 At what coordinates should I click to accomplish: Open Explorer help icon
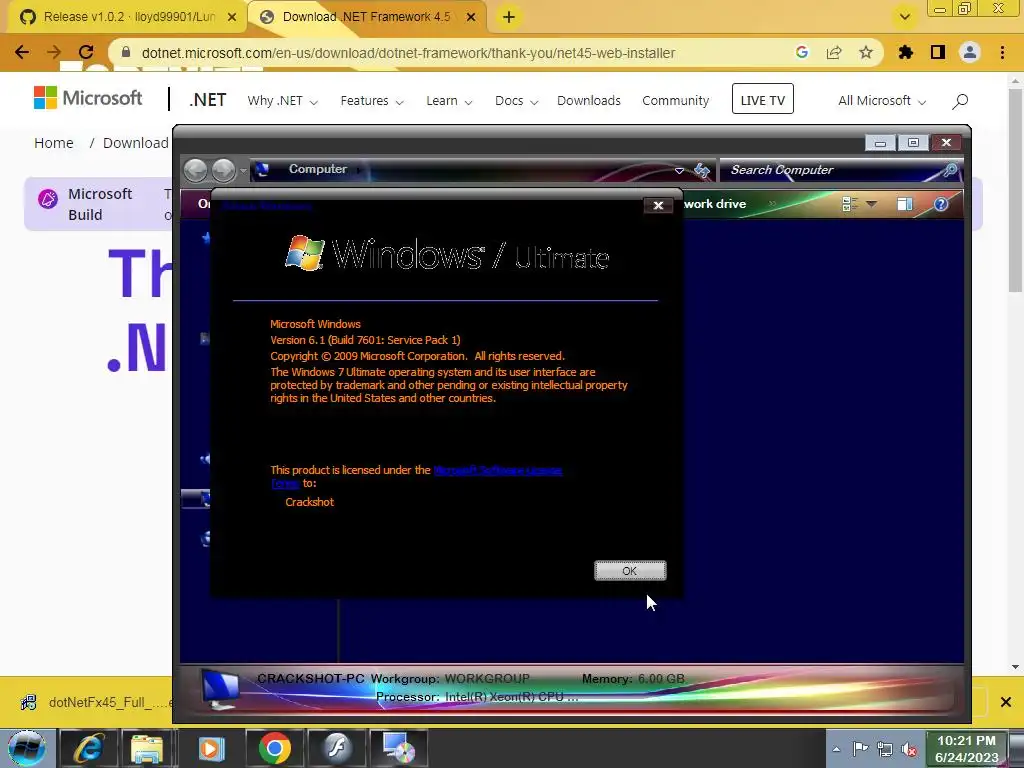click(940, 204)
